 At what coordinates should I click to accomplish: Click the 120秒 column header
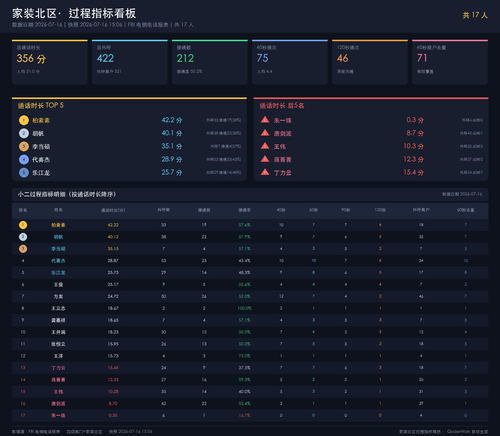(380, 210)
